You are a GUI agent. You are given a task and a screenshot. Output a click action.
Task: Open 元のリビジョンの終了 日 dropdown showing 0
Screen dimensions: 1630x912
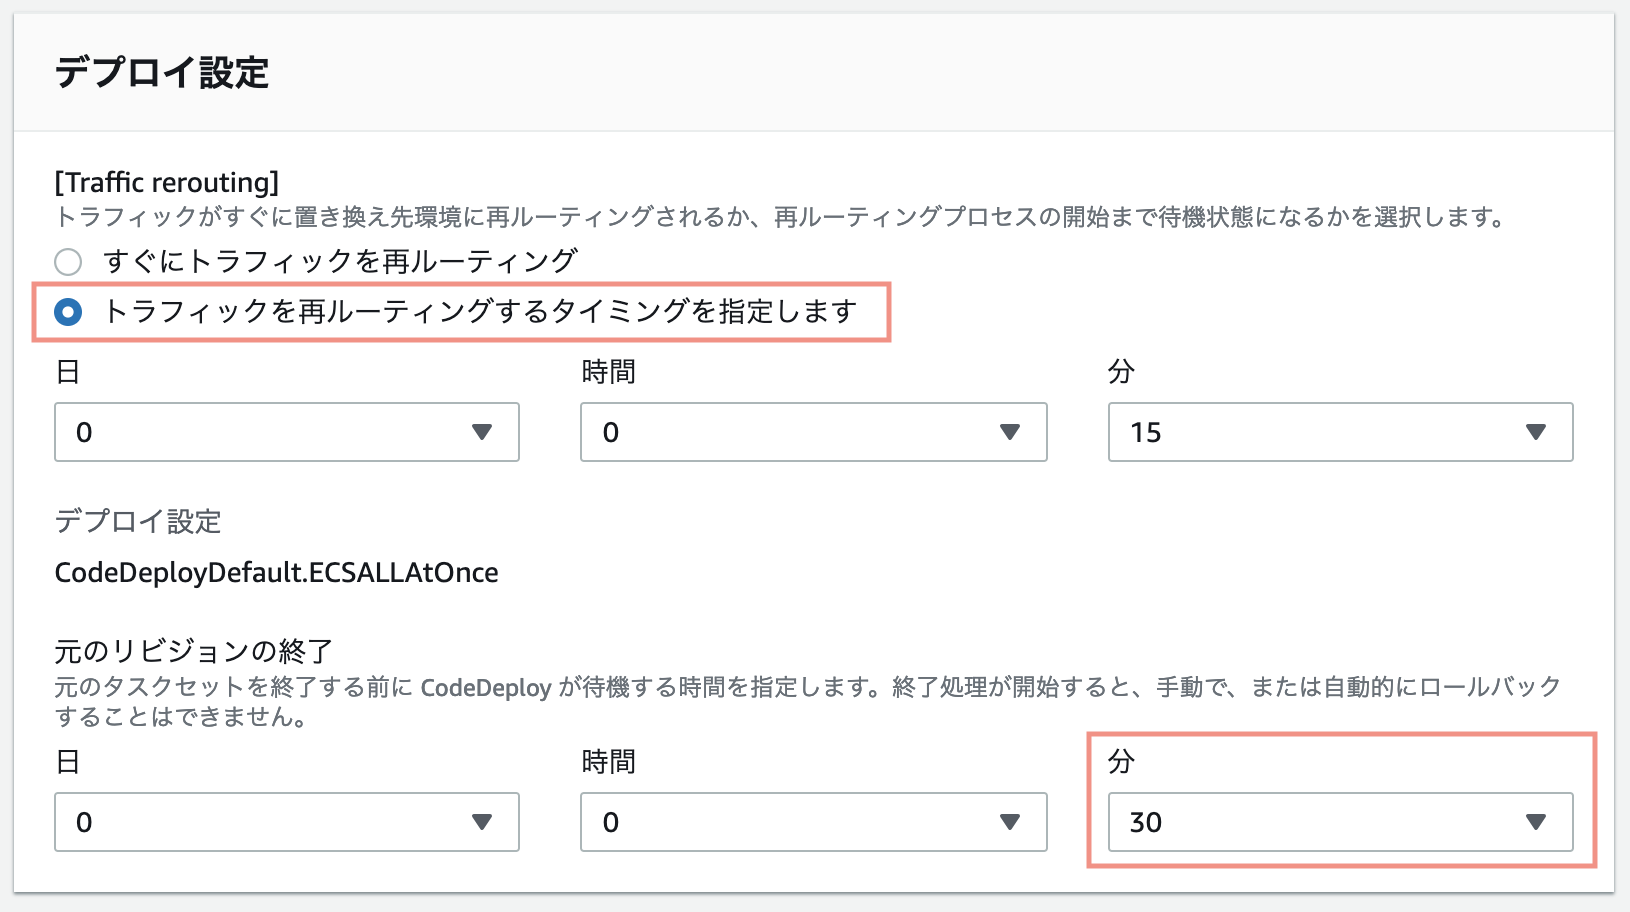[x=270, y=822]
